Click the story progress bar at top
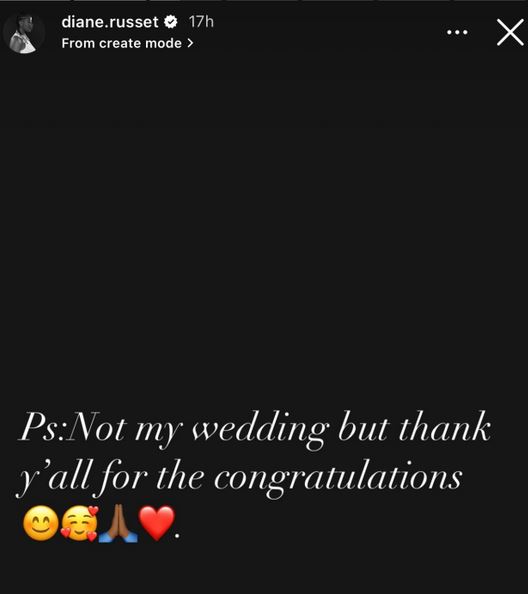The image size is (528, 594). [x=264, y=1]
